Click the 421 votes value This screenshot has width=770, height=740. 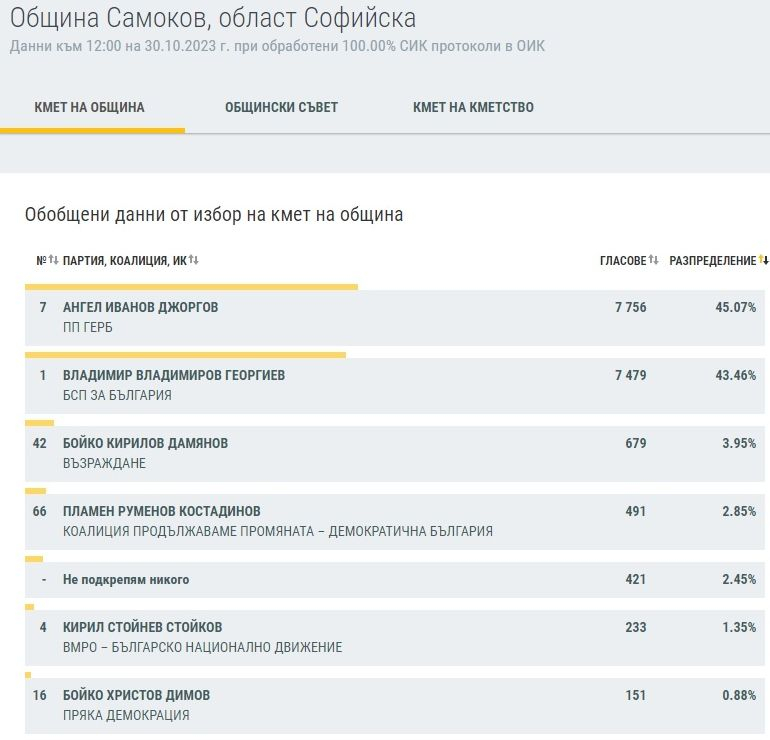(636, 579)
